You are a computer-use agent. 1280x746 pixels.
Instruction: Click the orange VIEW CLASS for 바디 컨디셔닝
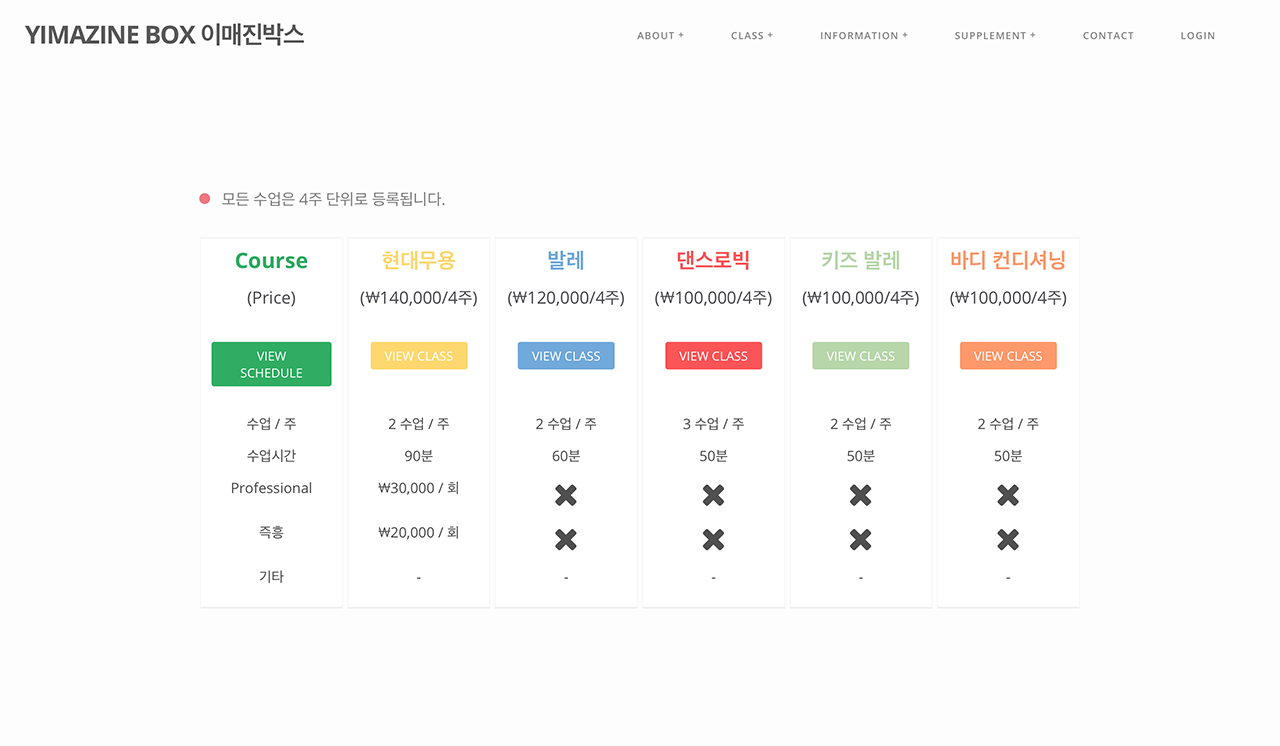(x=1008, y=356)
